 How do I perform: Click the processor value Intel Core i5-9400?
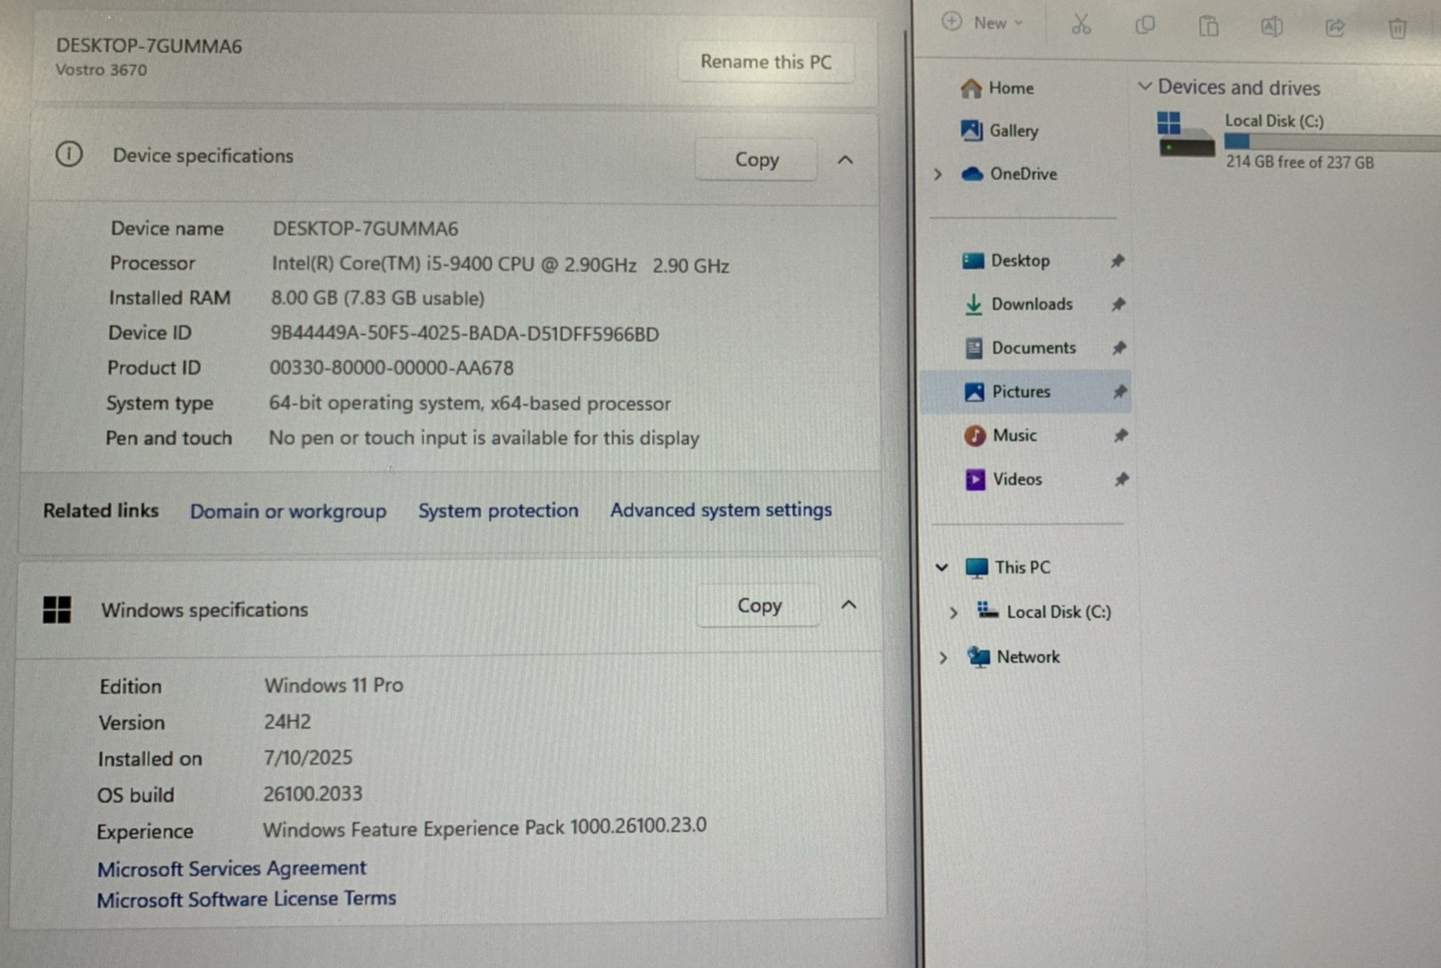point(500,265)
